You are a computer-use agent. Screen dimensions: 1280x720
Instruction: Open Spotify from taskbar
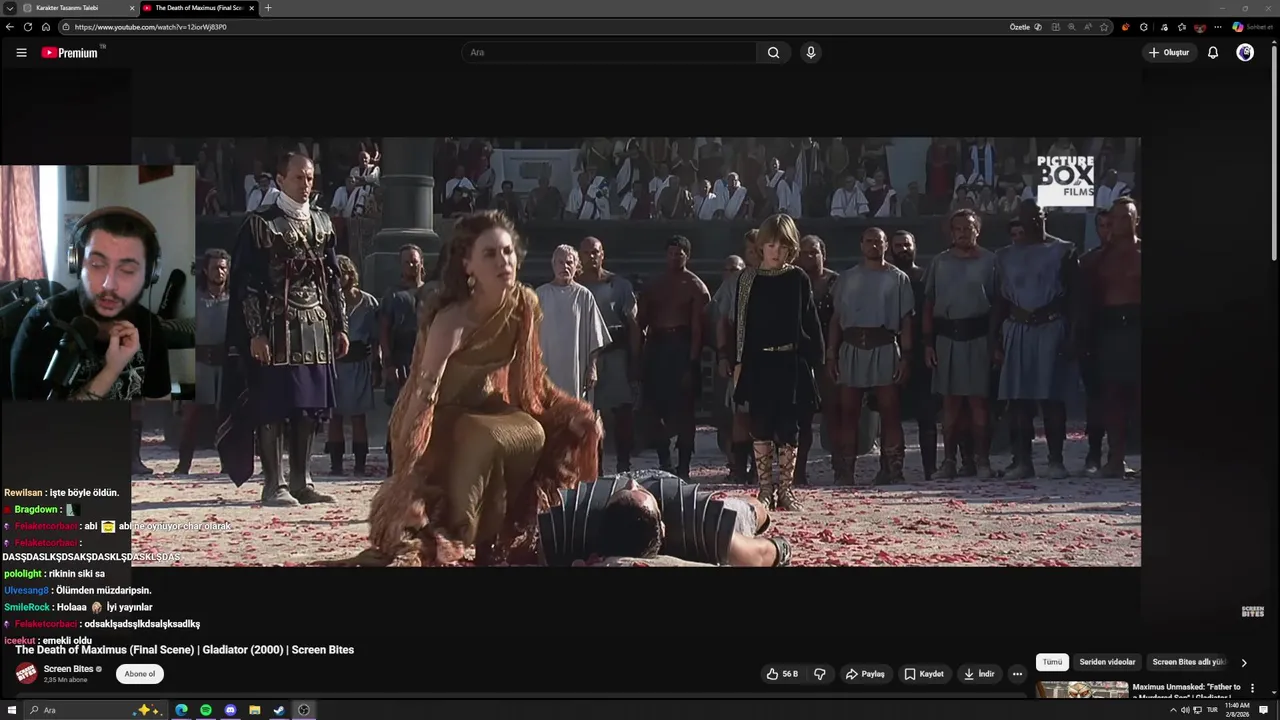(206, 710)
